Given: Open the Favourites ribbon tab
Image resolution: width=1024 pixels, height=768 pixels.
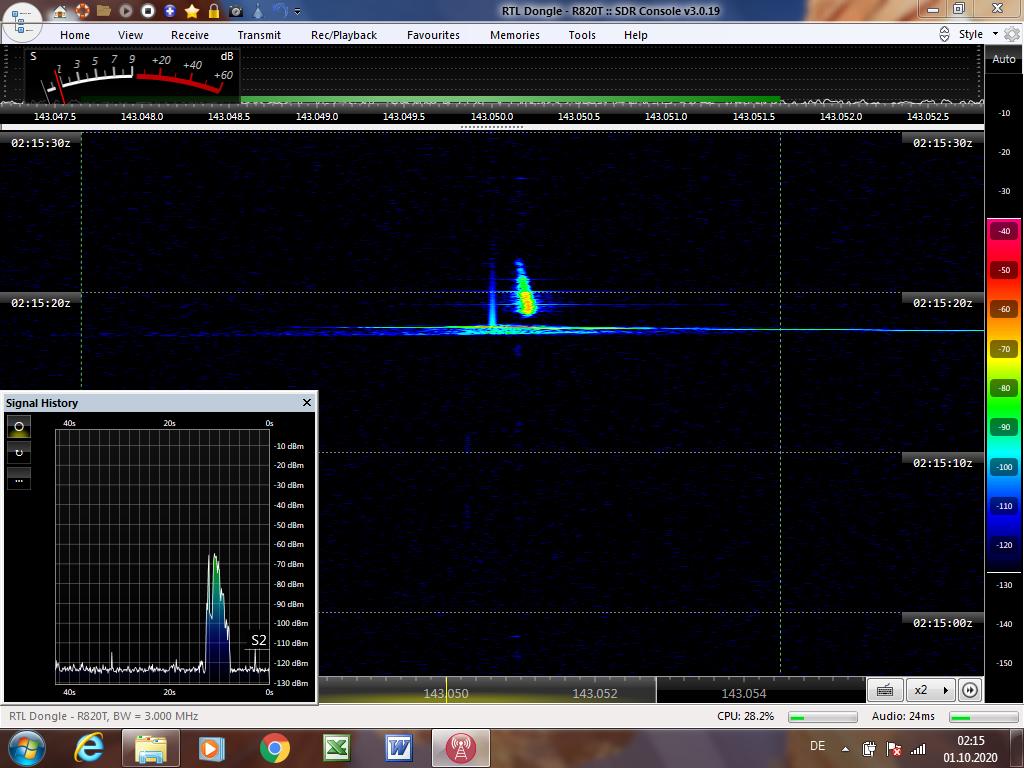Looking at the screenshot, I should tap(434, 35).
